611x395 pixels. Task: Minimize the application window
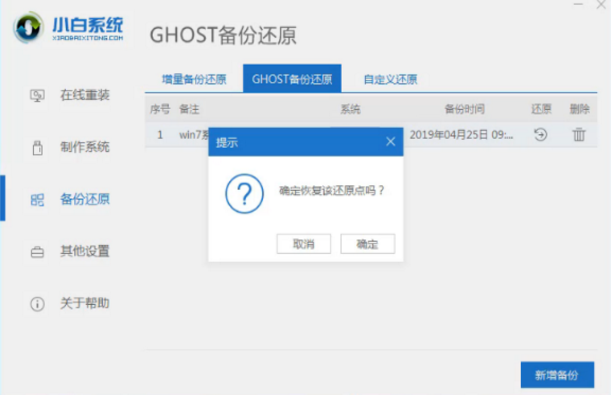pos(578,4)
